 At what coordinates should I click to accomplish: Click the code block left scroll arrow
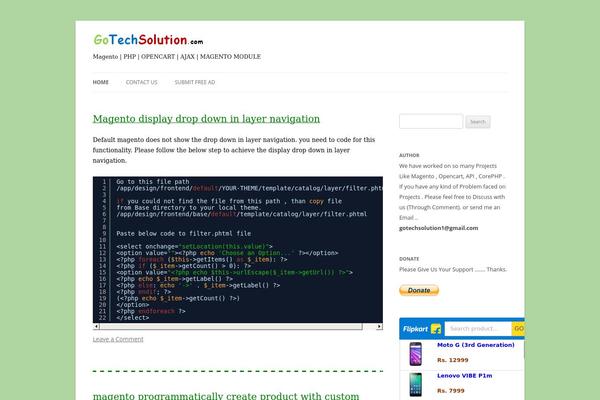tap(96, 327)
